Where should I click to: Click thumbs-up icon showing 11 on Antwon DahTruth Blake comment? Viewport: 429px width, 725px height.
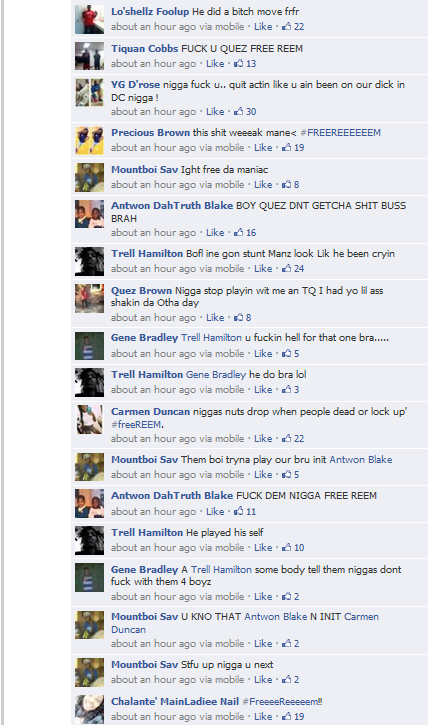point(239,511)
